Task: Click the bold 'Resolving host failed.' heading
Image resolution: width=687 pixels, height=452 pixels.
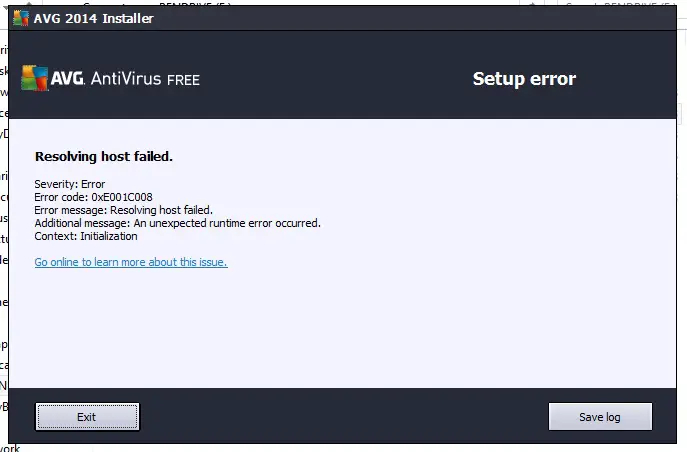Action: pos(104,156)
